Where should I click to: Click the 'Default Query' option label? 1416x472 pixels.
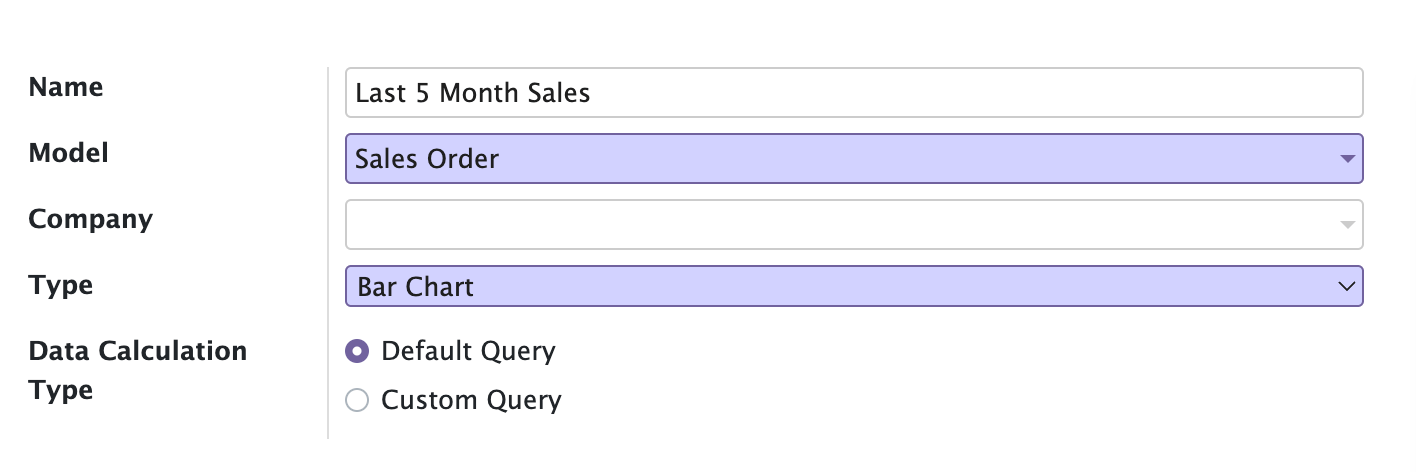(468, 351)
